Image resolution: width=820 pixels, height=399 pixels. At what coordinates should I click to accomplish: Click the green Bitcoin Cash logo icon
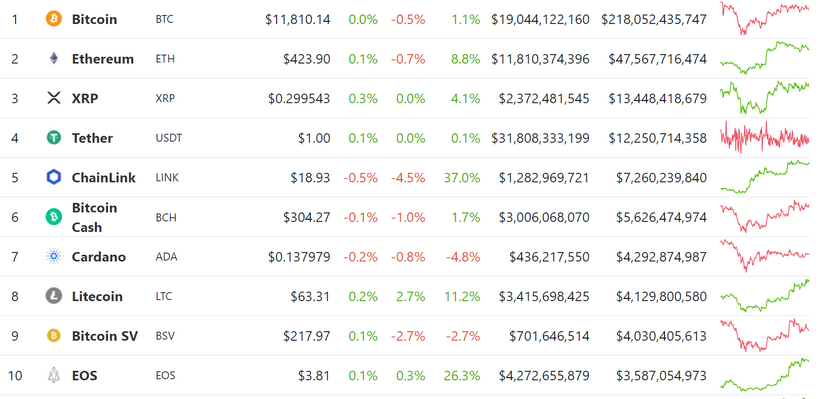coord(54,217)
